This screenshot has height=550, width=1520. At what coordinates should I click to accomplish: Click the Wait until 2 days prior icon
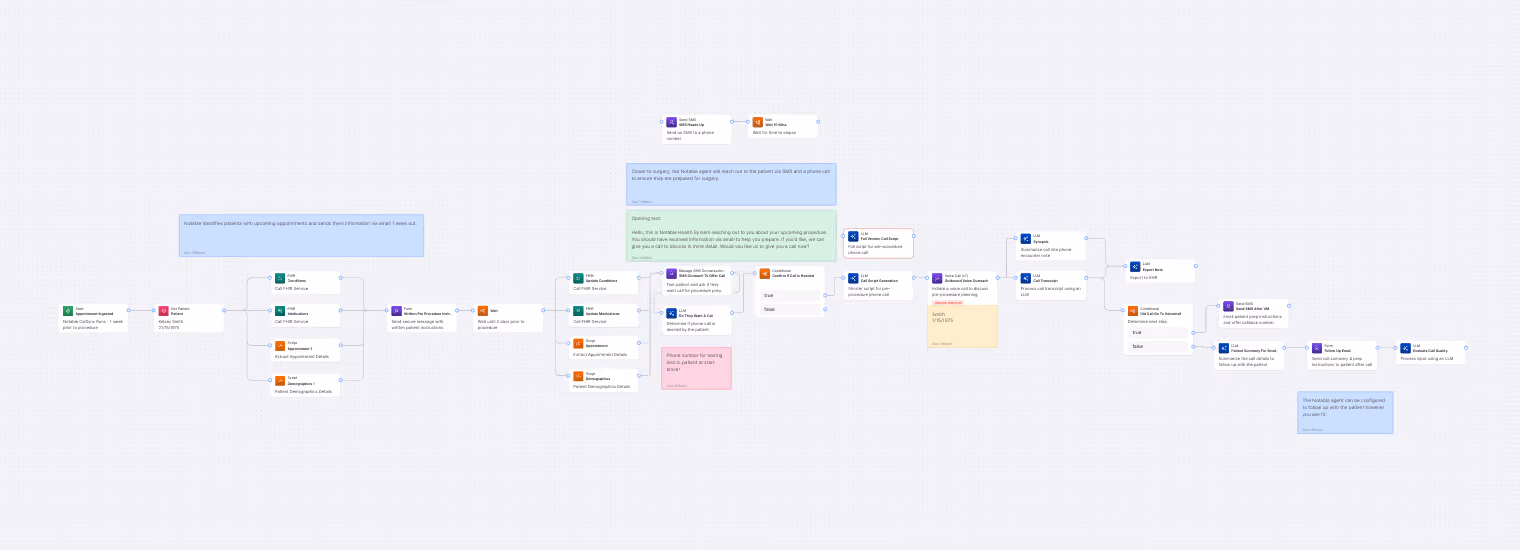482,311
